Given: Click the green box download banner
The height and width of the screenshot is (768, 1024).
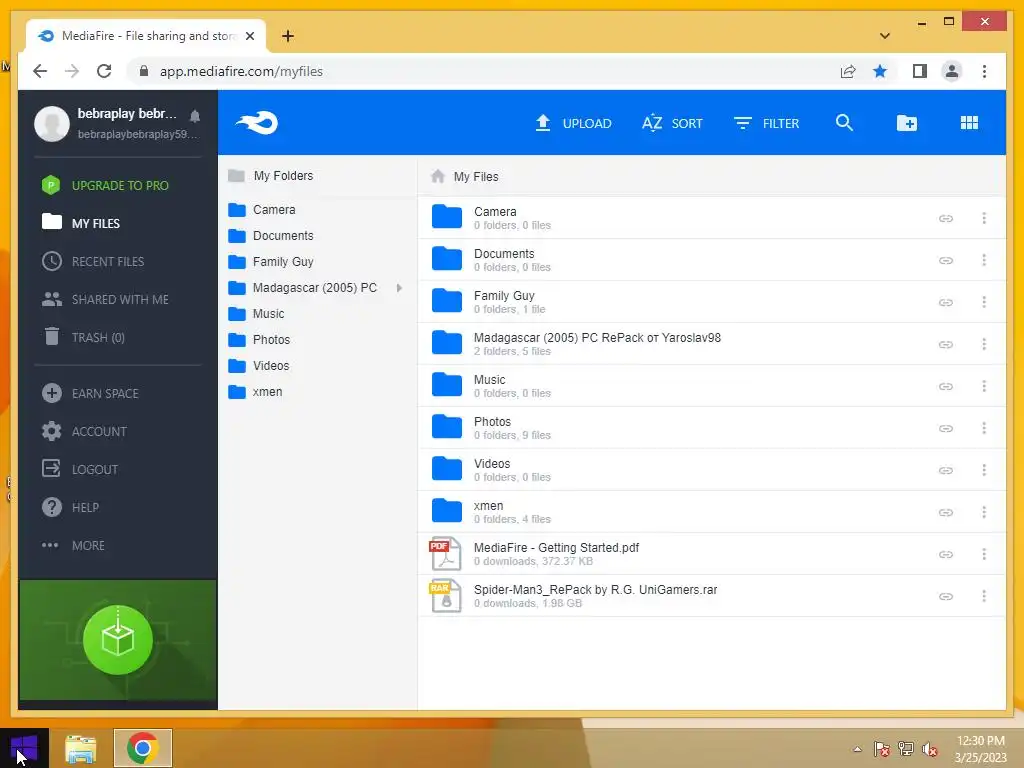Looking at the screenshot, I should click(x=118, y=640).
